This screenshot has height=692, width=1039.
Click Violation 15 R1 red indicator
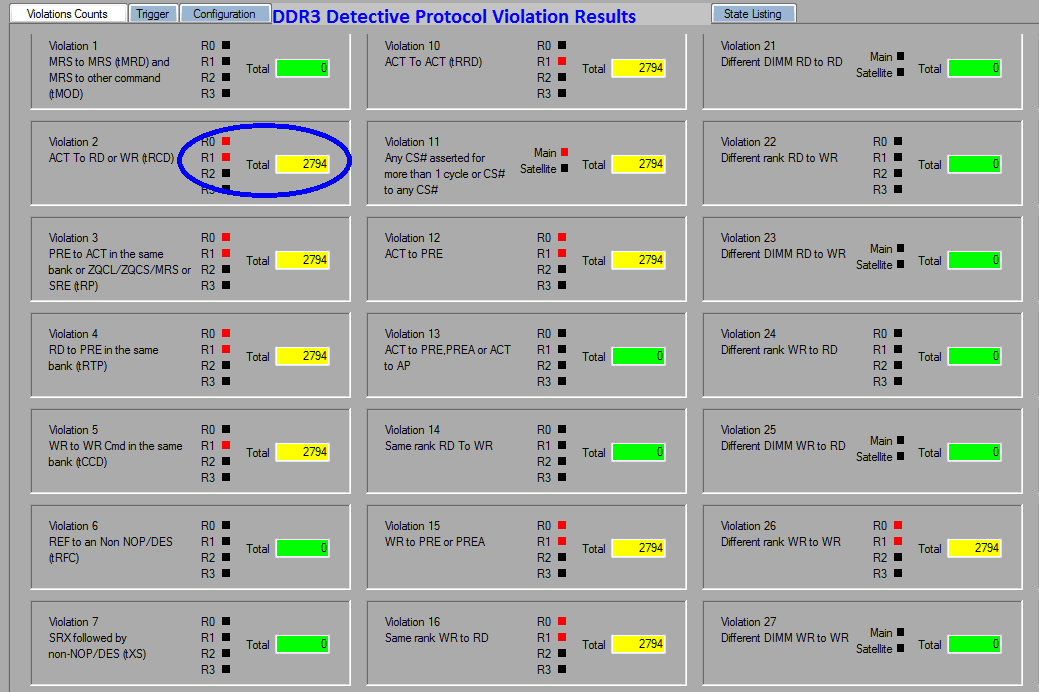562,542
